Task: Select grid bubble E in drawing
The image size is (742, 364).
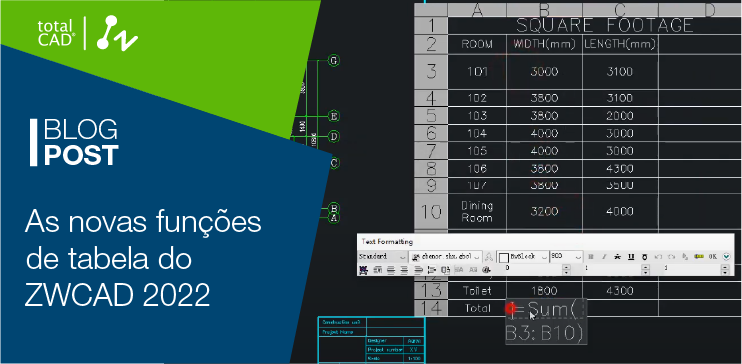Action: (x=334, y=116)
